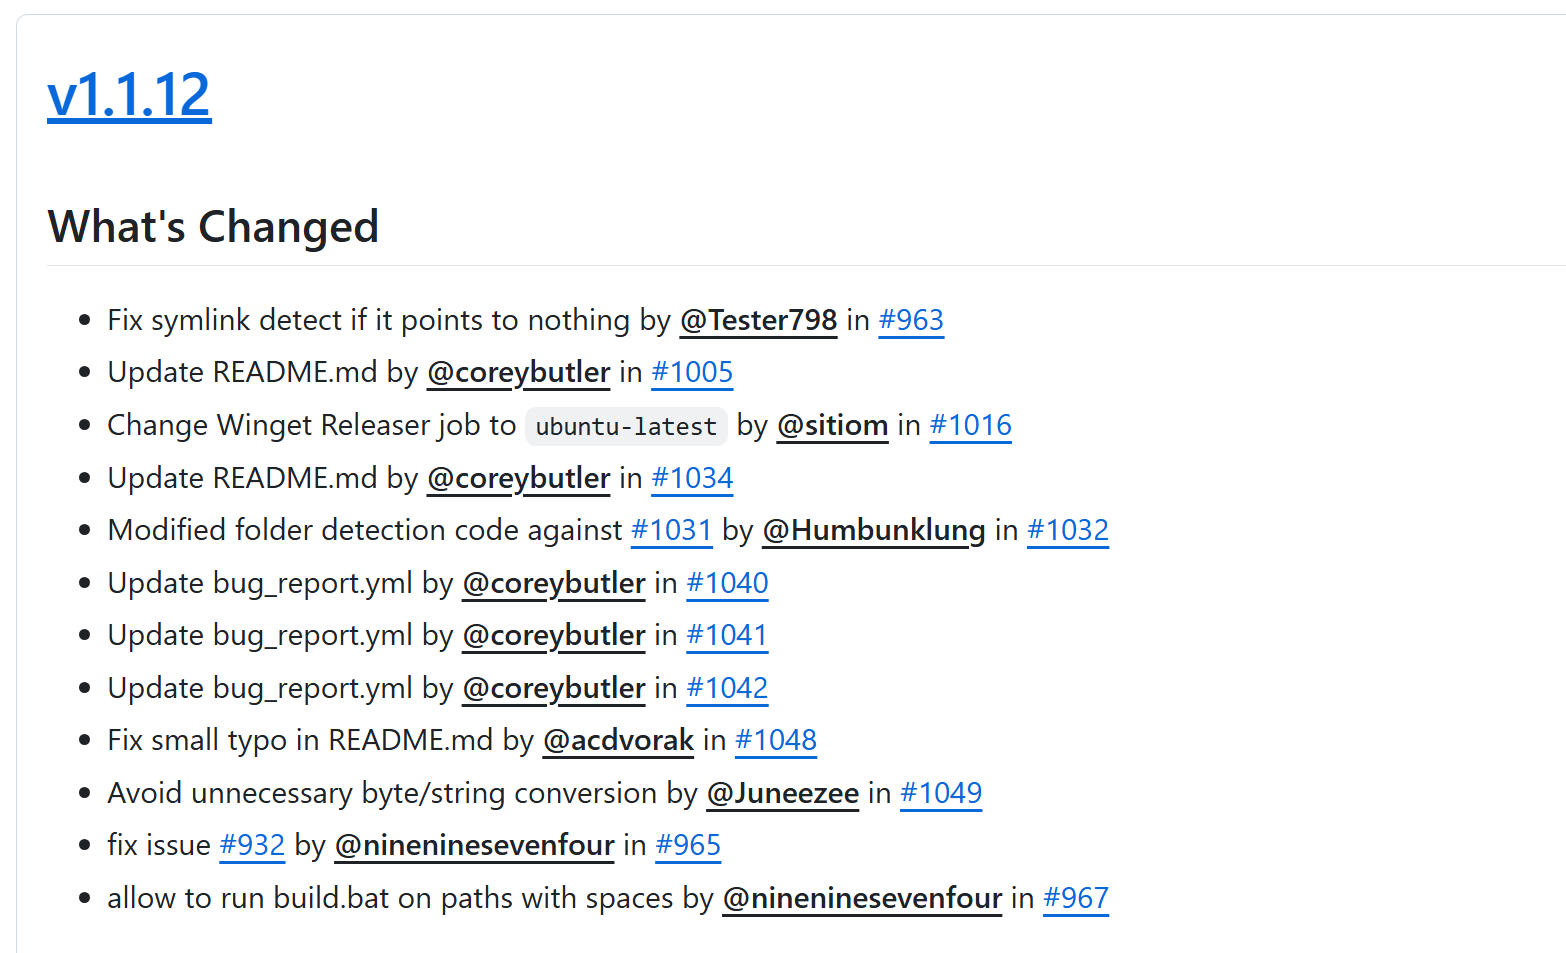Open the @Tester798 profile link
Viewport: 1566px width, 953px height.
pyautogui.click(x=758, y=320)
